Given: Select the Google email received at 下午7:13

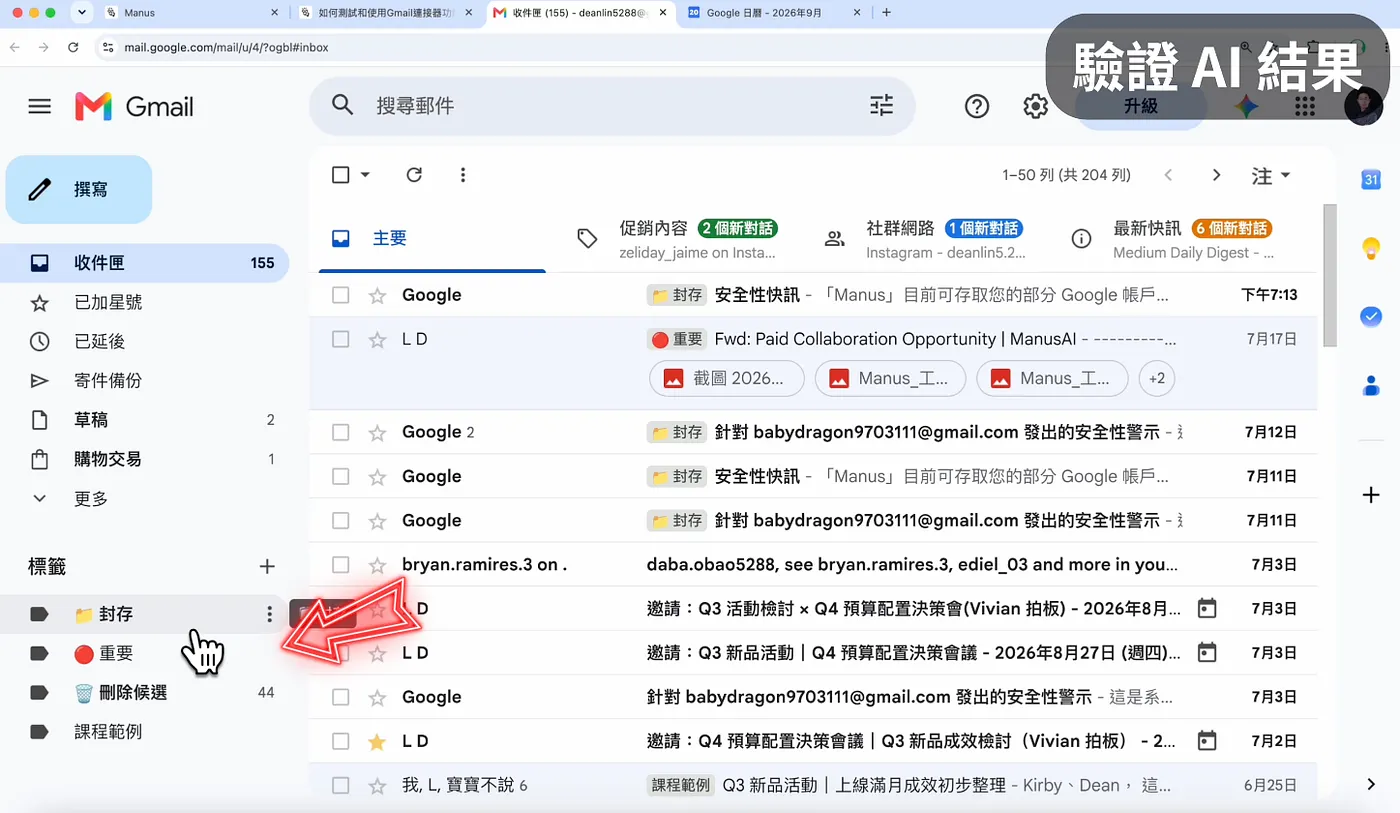Looking at the screenshot, I should click(x=340, y=295).
